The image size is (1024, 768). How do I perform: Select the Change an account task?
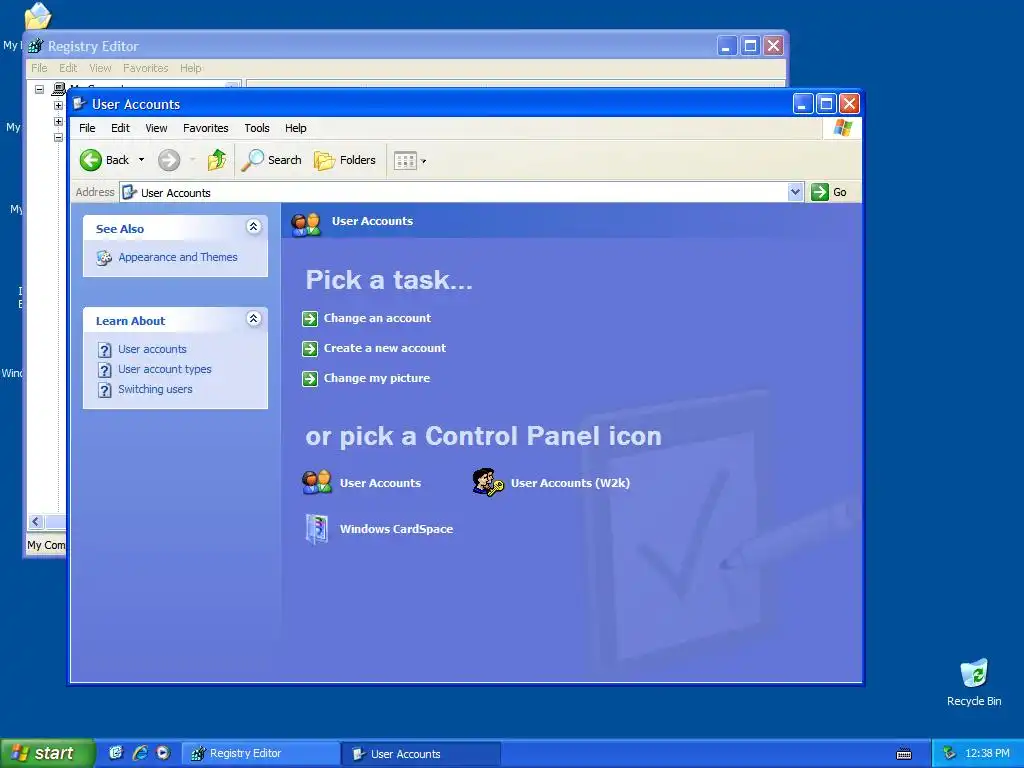(377, 318)
